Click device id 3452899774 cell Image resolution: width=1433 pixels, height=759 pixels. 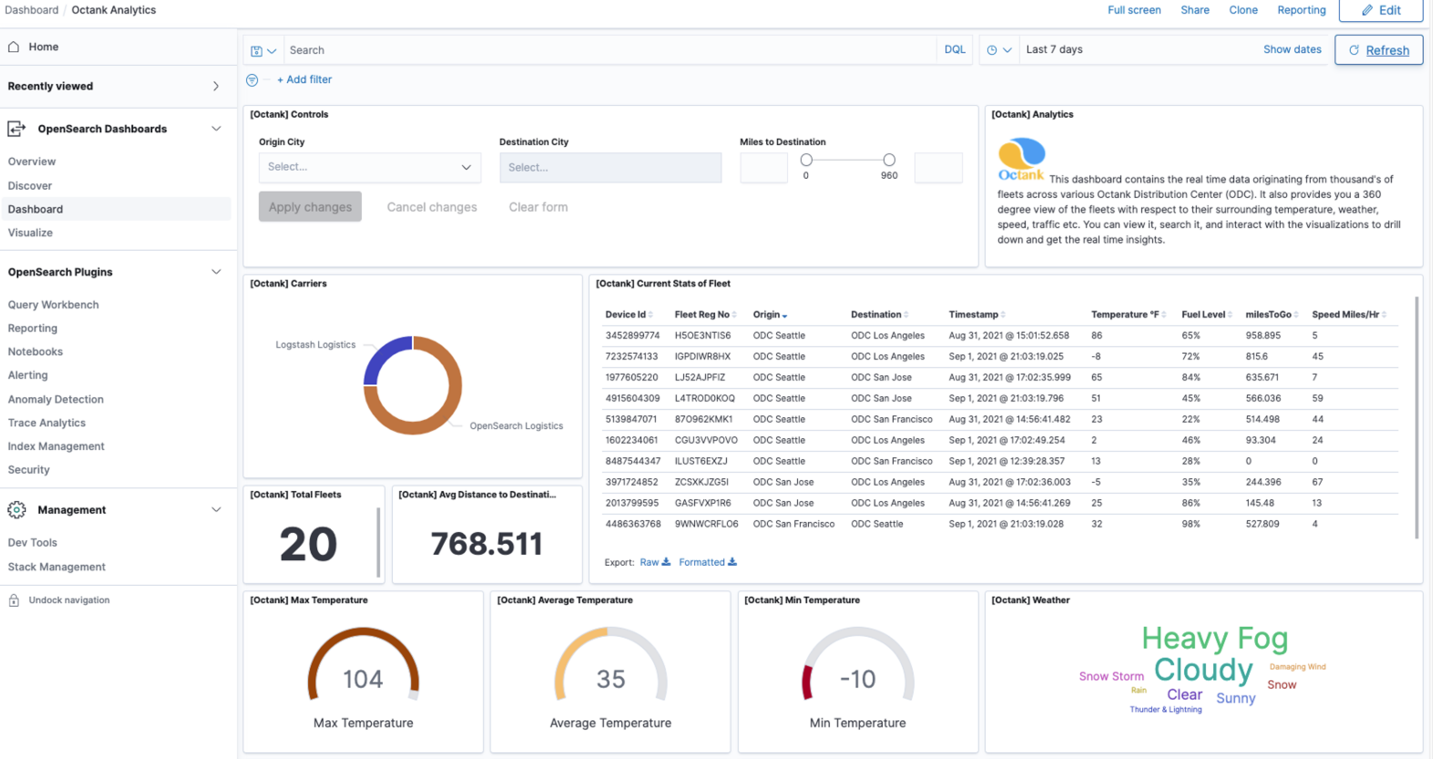633,336
